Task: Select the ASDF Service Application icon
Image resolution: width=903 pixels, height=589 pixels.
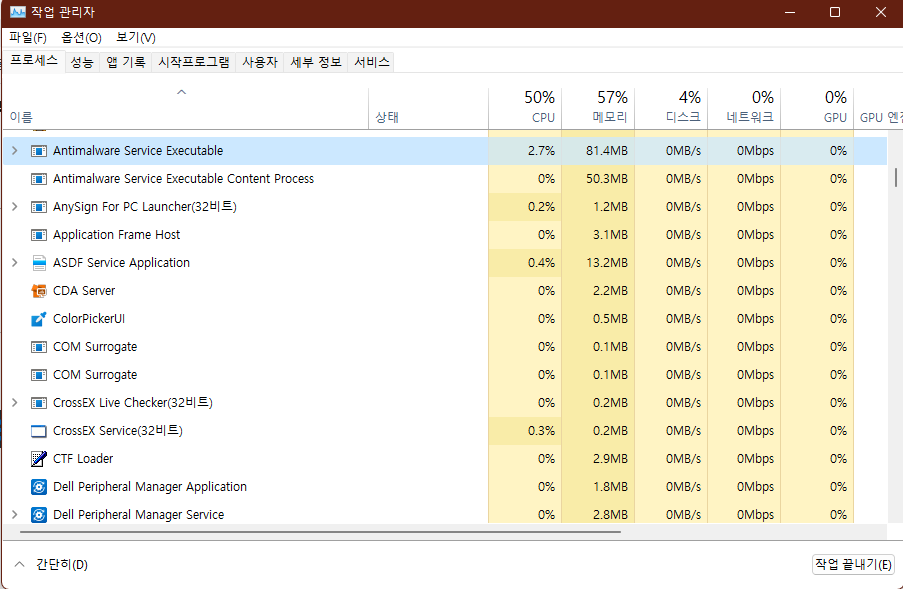Action: pyautogui.click(x=38, y=262)
